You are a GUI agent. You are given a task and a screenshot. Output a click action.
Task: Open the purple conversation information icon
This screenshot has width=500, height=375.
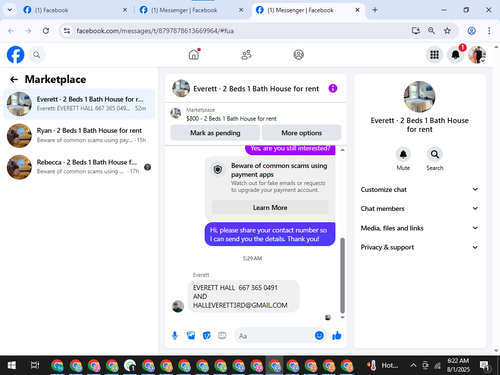coord(333,88)
